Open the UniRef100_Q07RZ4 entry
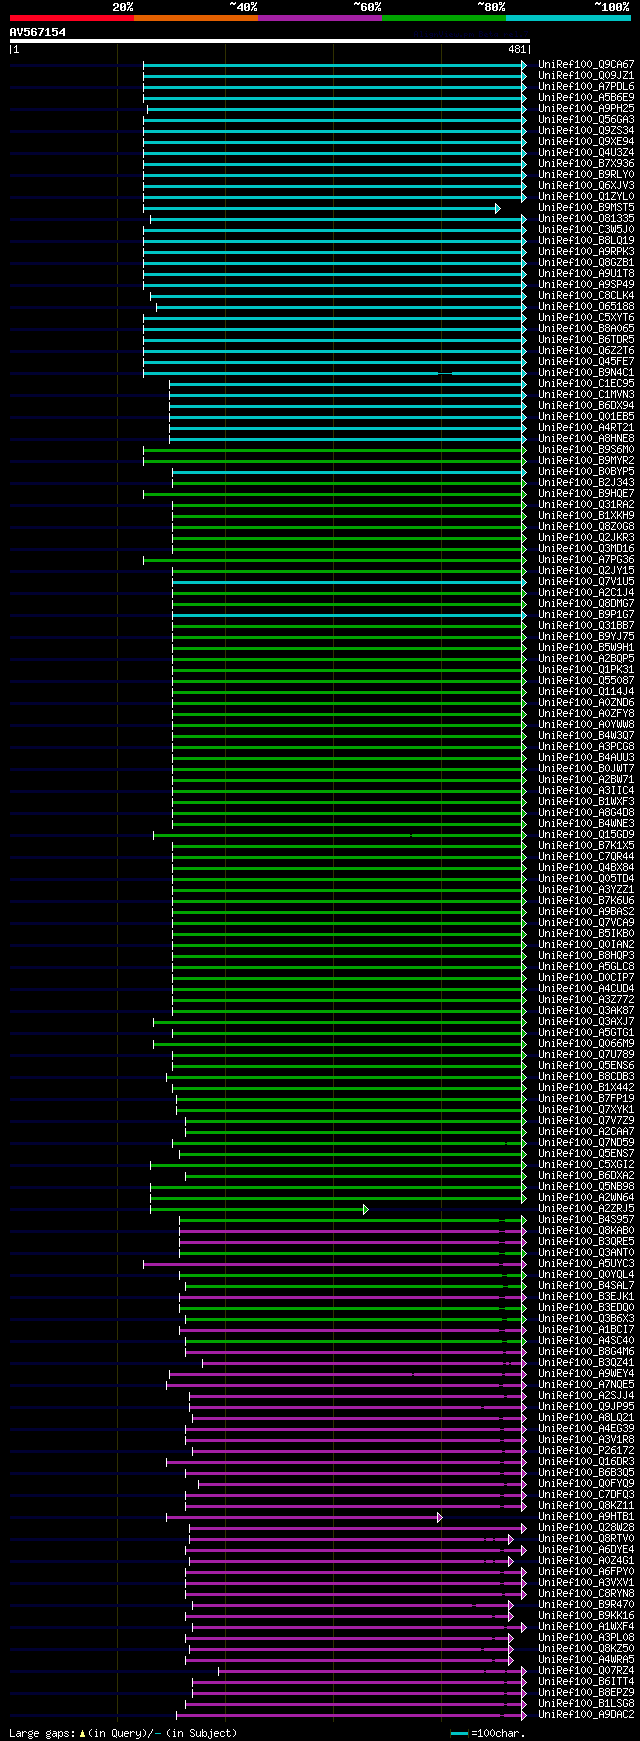The width and height of the screenshot is (640, 1741). 586,1671
